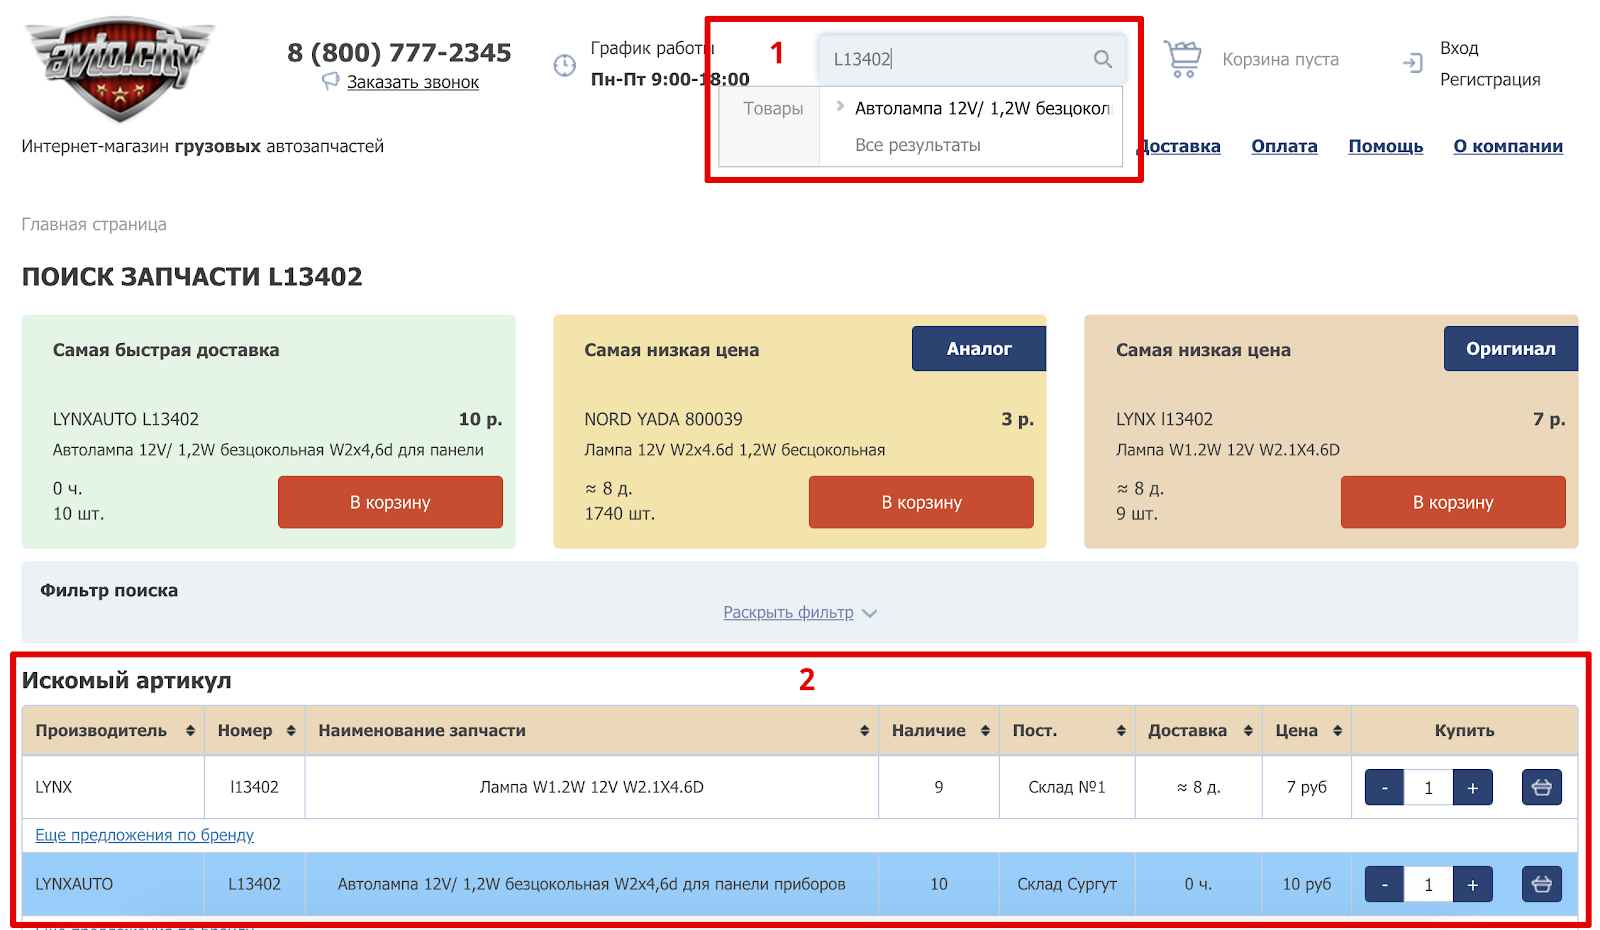
Task: Click Склад №1 cell
Action: (x=1067, y=787)
